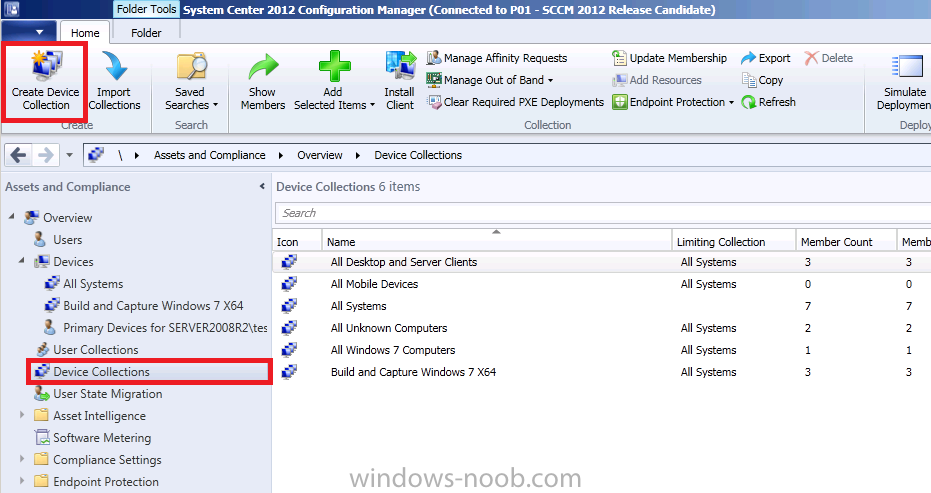Sort by Member Count column header

(x=846, y=240)
